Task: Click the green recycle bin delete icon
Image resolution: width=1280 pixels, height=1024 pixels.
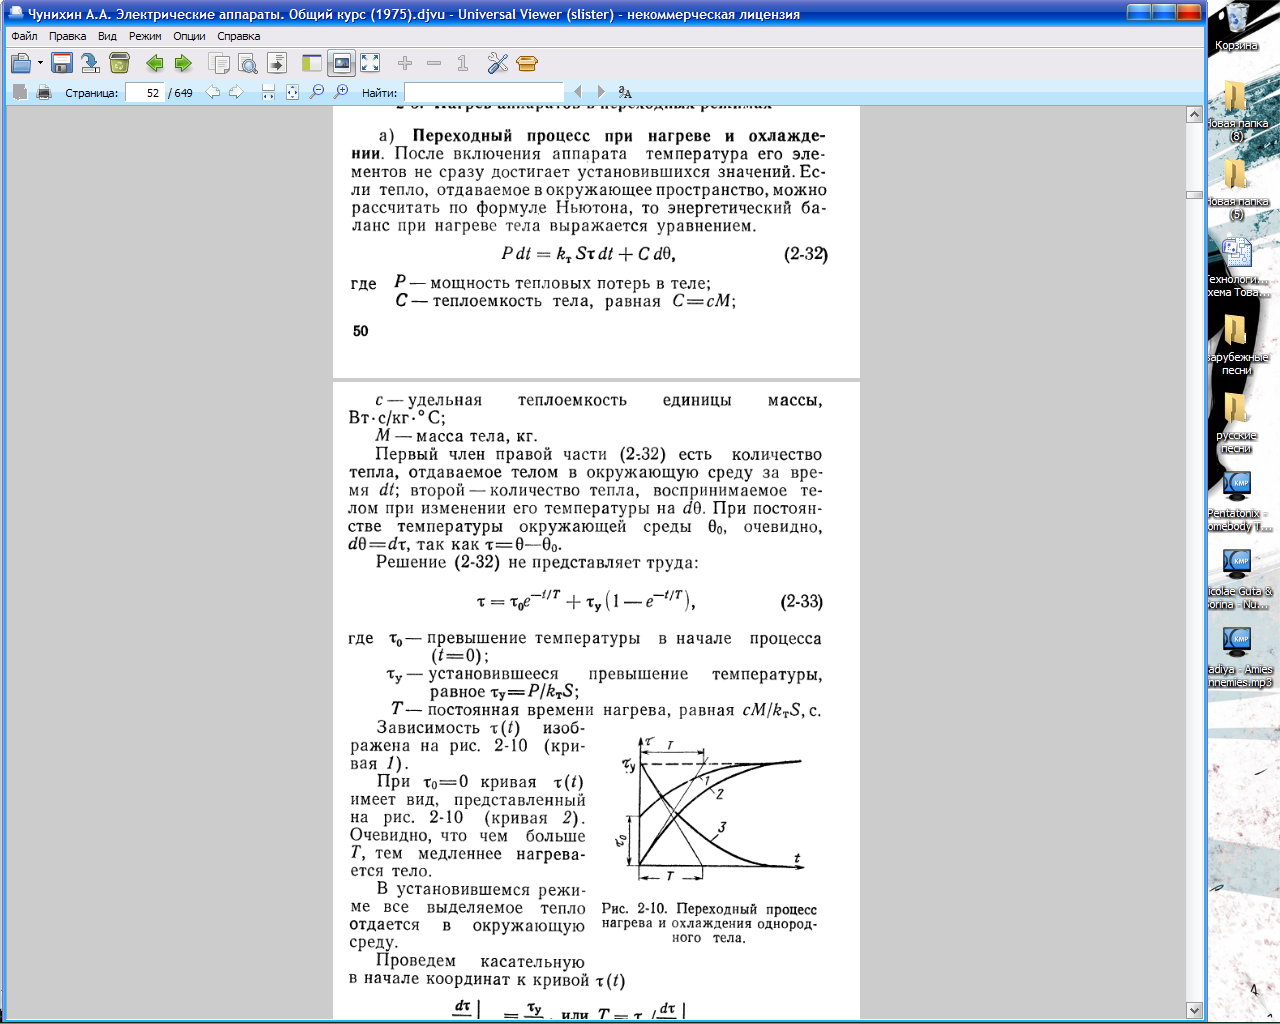Action: (119, 63)
